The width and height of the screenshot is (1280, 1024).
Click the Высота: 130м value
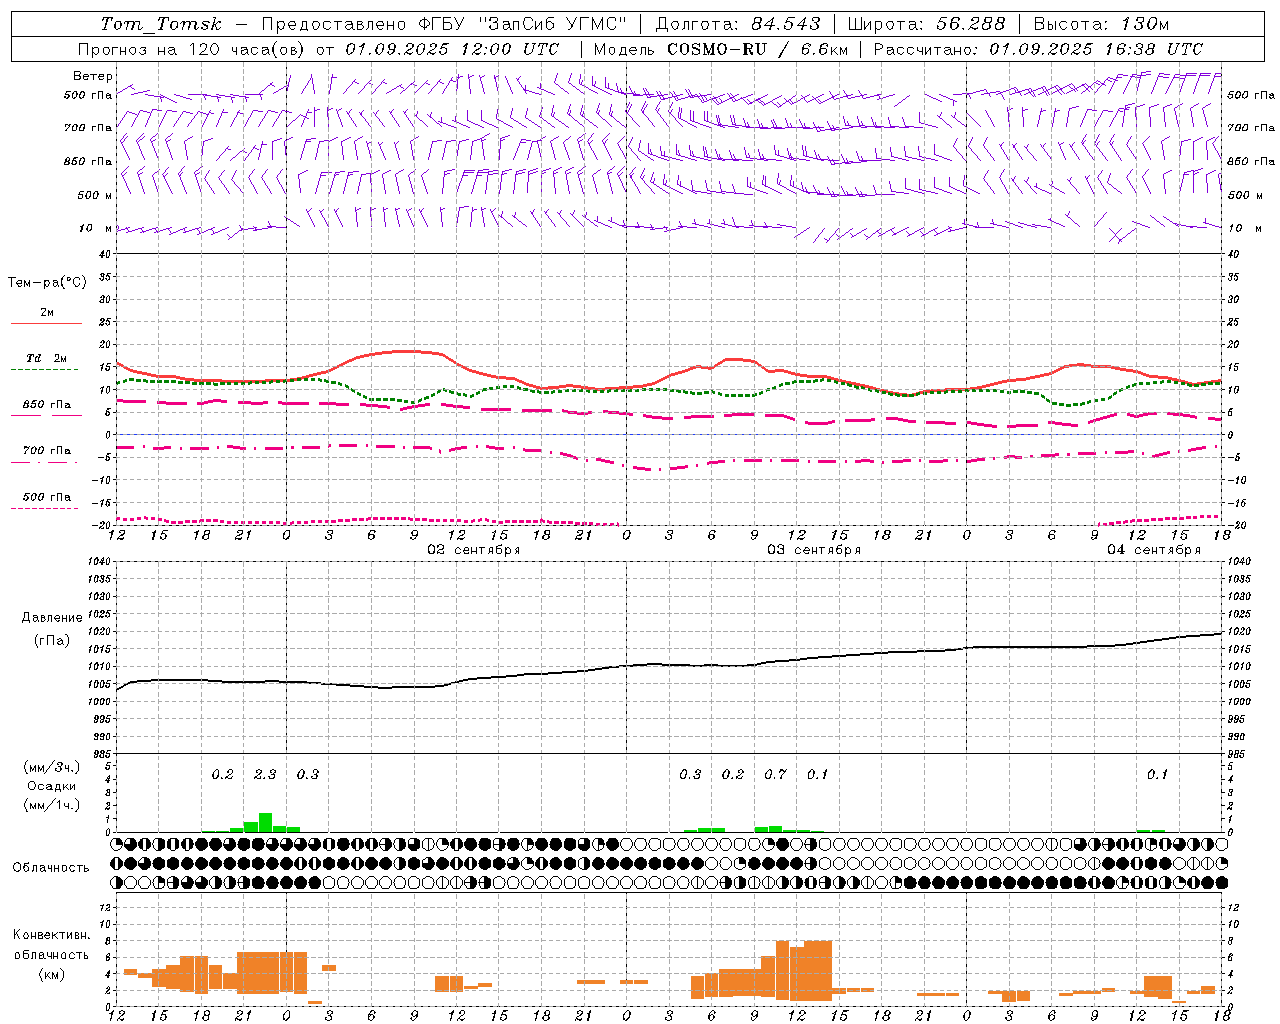[x=1101, y=24]
